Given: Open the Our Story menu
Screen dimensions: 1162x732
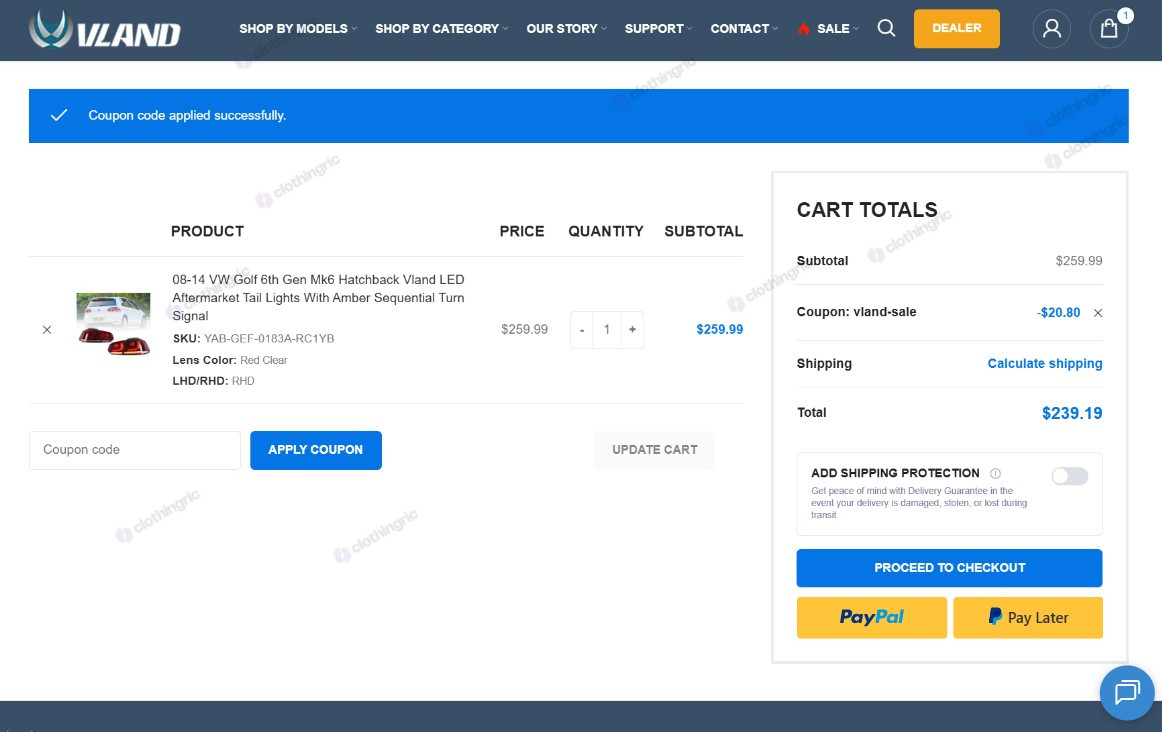Looking at the screenshot, I should (566, 28).
